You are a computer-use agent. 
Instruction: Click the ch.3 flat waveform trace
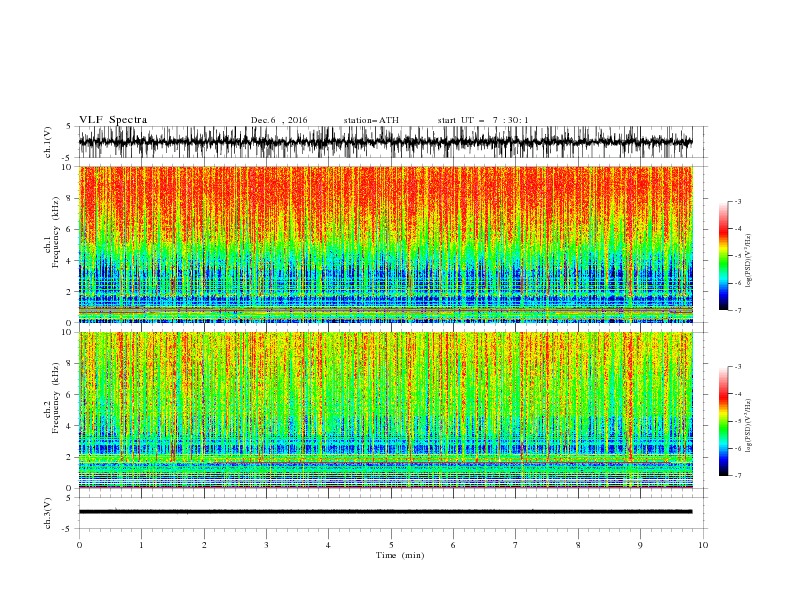tap(385, 512)
